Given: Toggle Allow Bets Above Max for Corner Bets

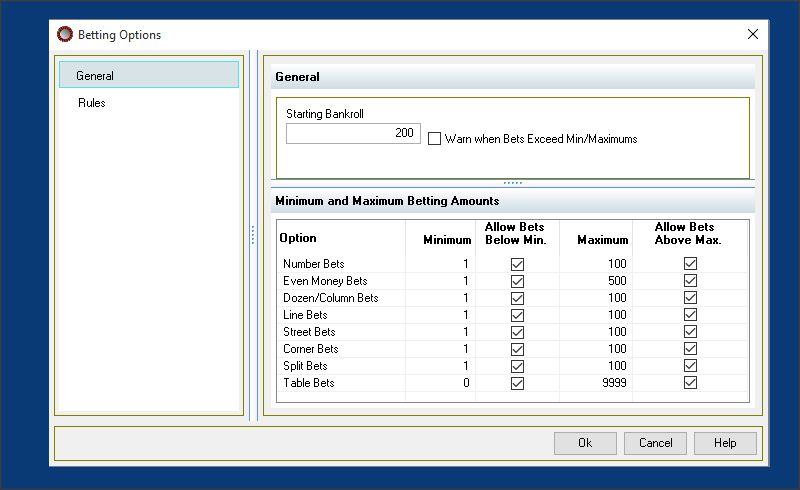Looking at the screenshot, I should point(690,349).
